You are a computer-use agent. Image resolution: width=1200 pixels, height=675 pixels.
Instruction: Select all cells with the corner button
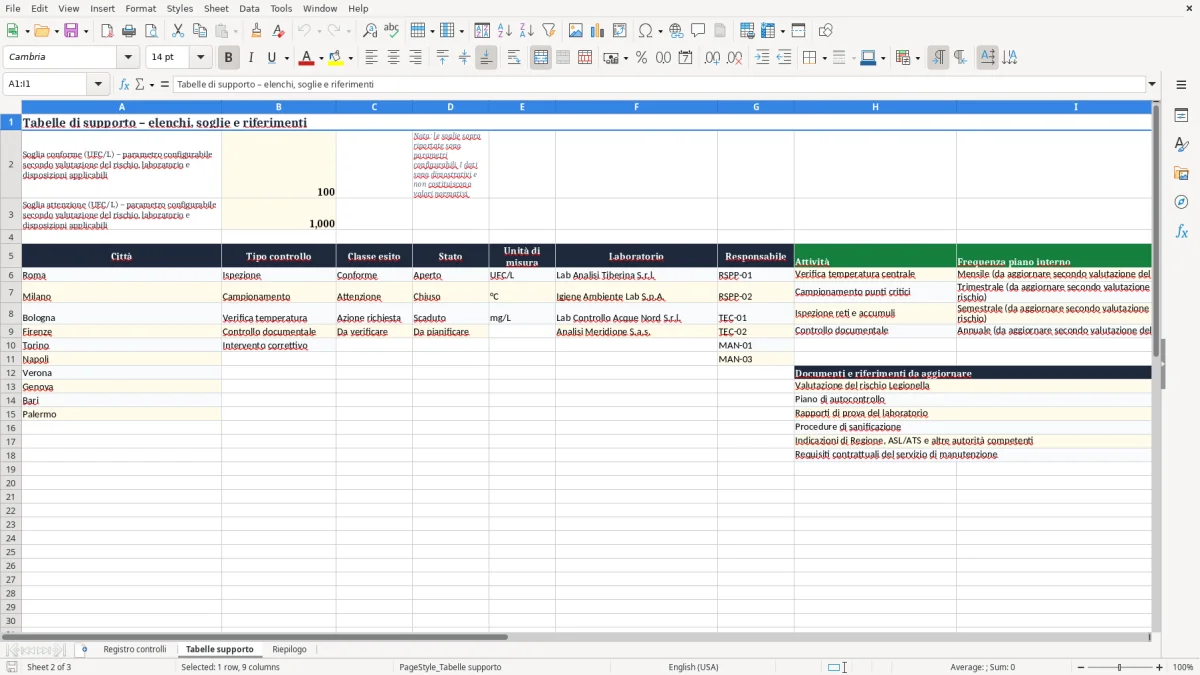coord(11,107)
